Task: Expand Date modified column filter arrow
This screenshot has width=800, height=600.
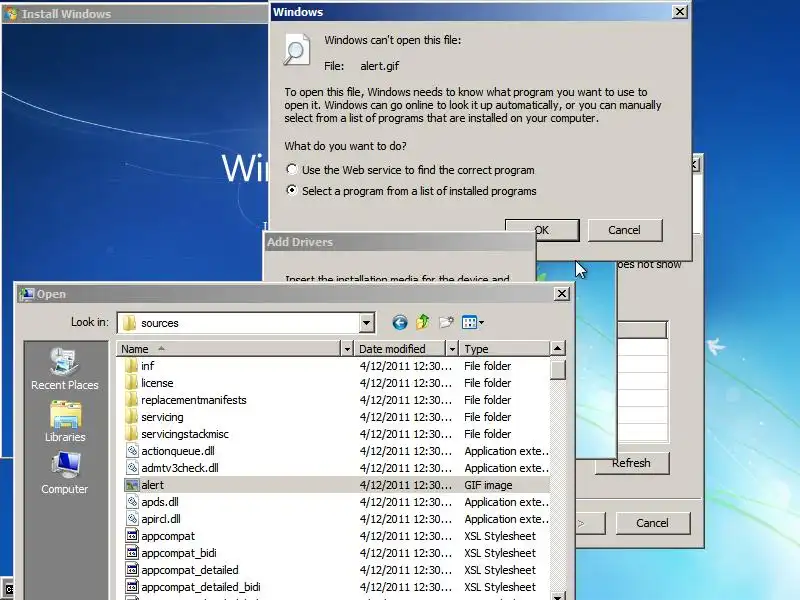Action: click(452, 348)
